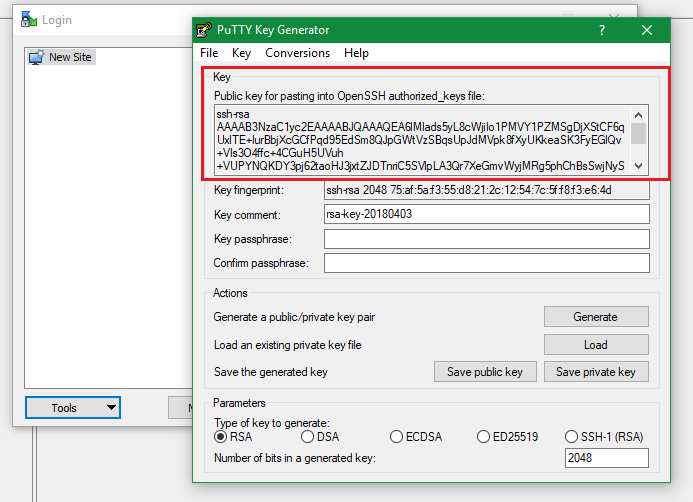Screen dimensions: 693x502
Task: Close the PuTTY Key Generator window
Action: point(647,30)
